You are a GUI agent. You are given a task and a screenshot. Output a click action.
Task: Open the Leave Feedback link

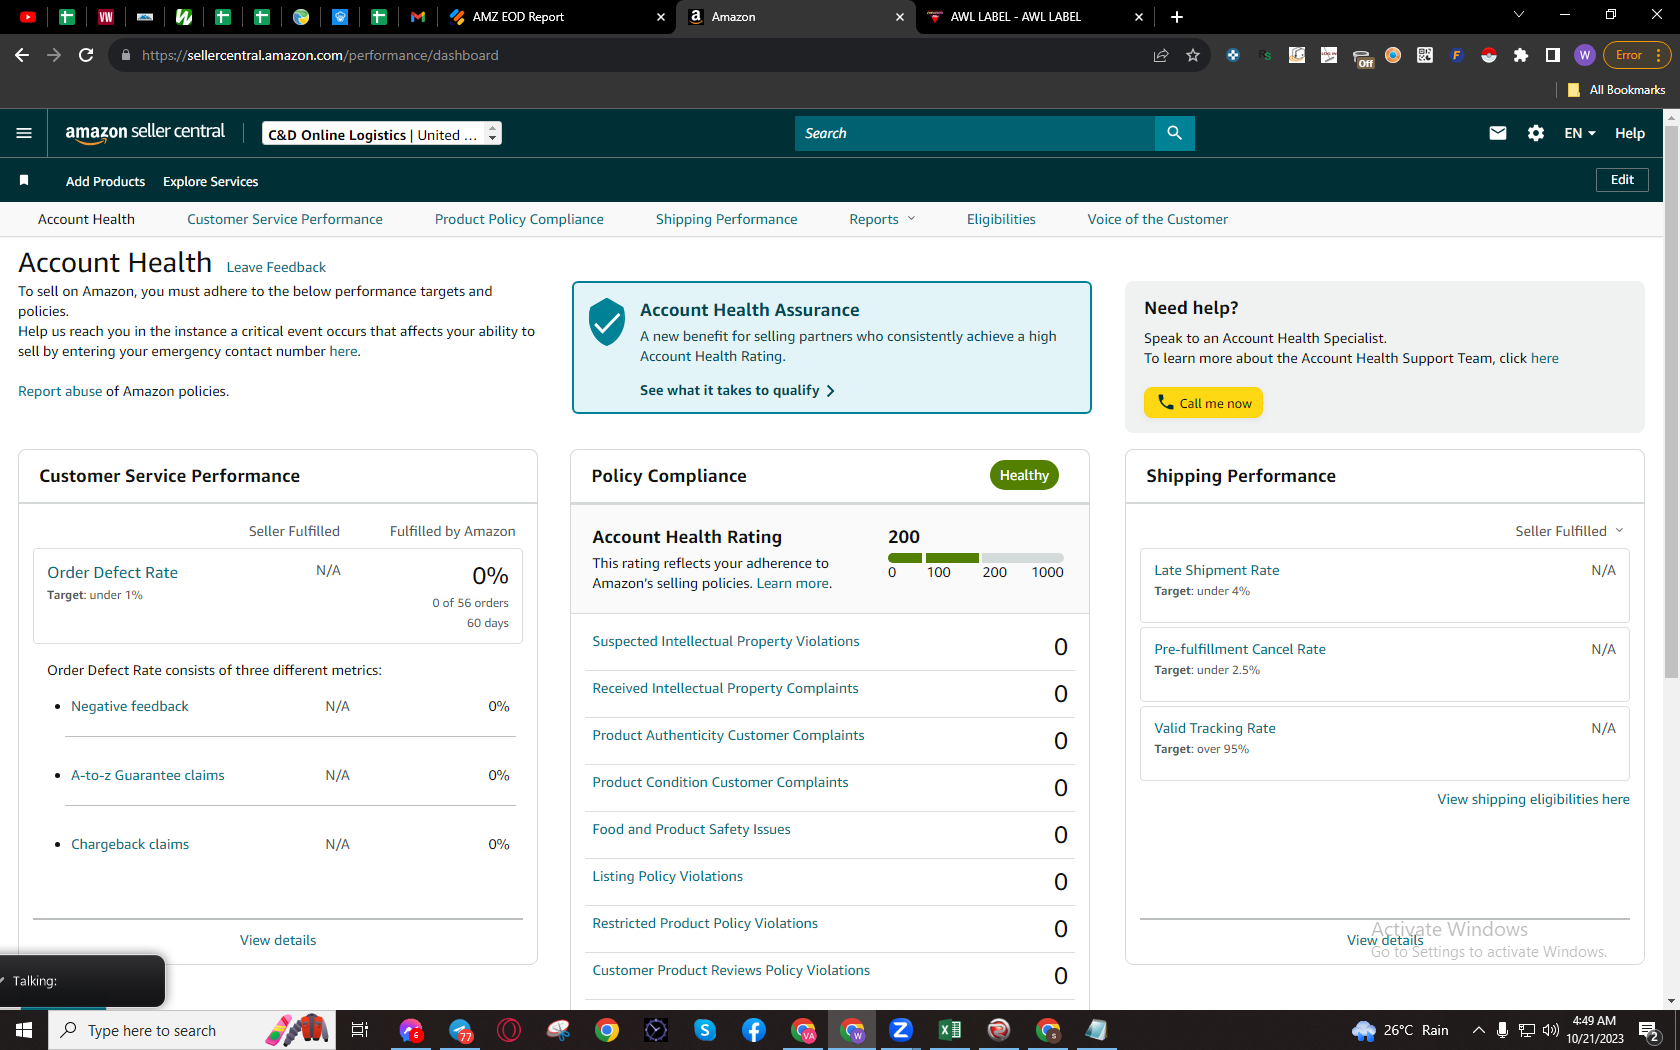tap(276, 267)
